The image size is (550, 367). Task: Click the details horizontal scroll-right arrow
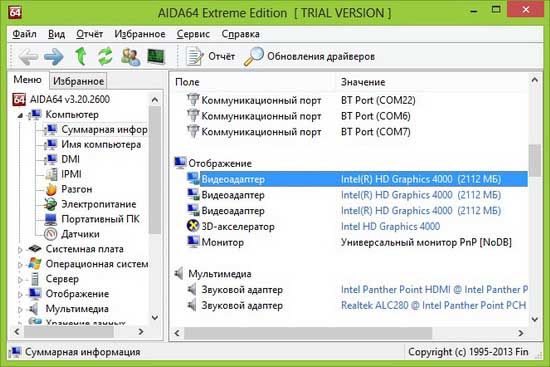(x=521, y=333)
